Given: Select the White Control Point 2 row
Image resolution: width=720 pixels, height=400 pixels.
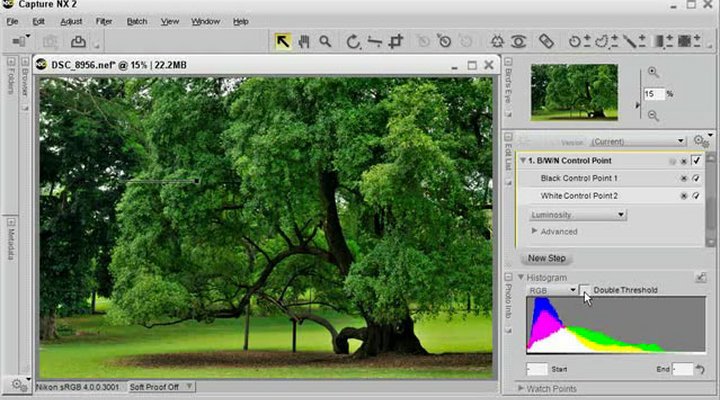Looking at the screenshot, I should click(x=611, y=196).
